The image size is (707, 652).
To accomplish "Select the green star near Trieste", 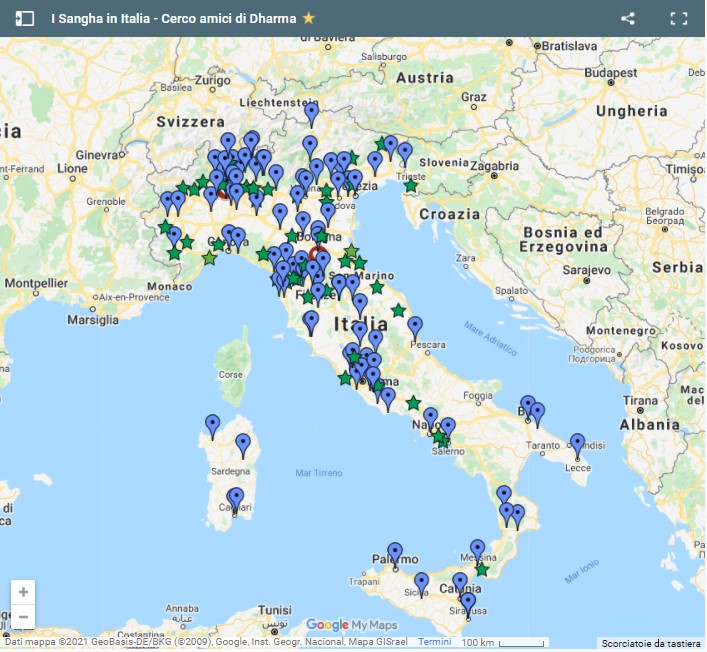I will [411, 186].
